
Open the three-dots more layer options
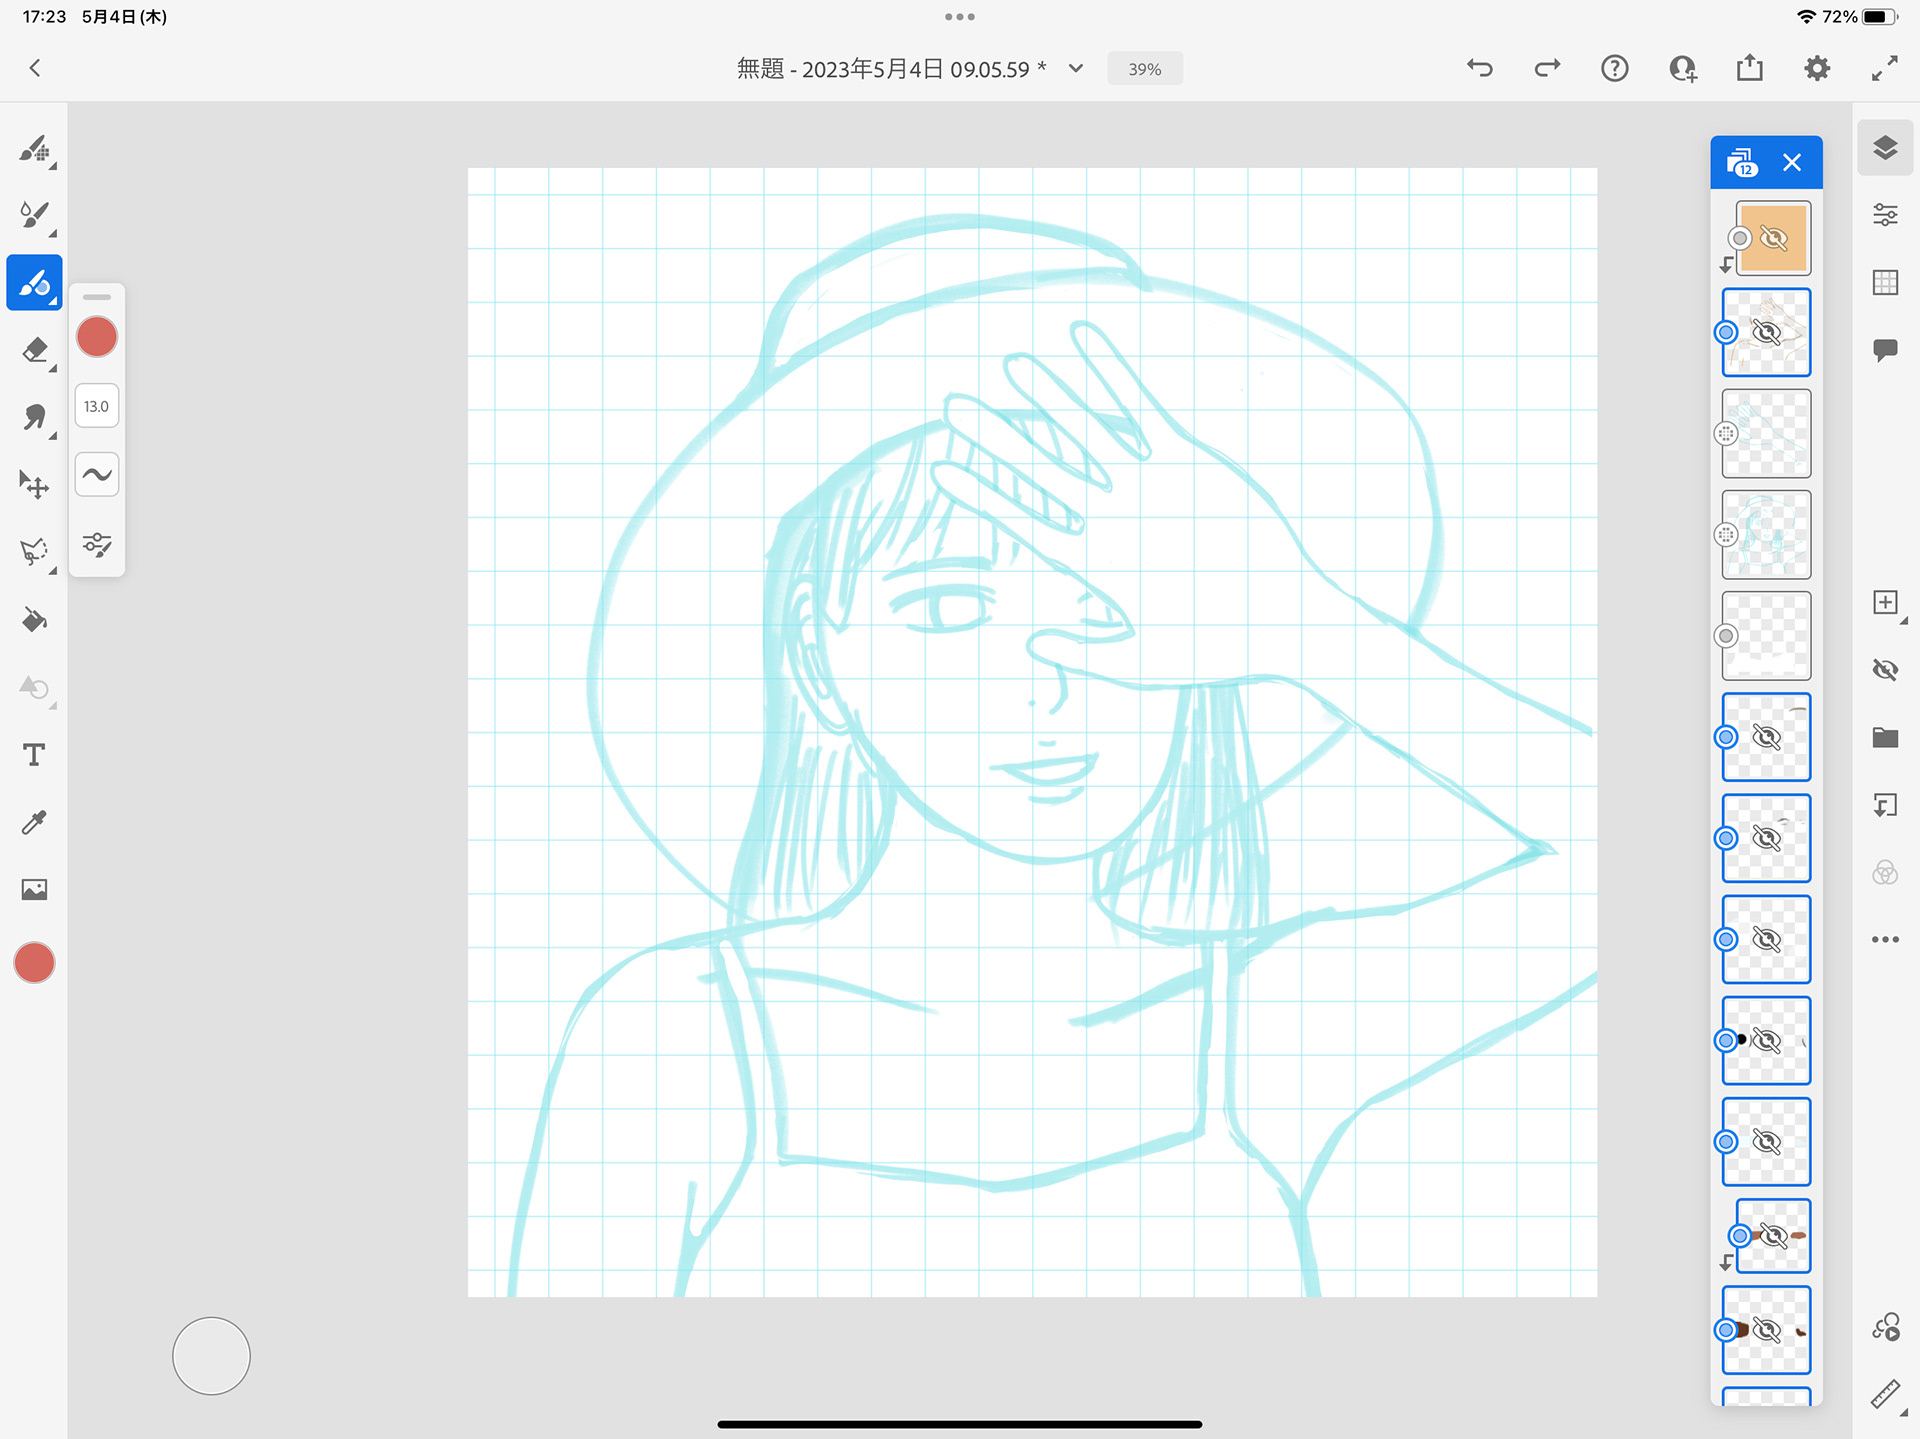1885,940
